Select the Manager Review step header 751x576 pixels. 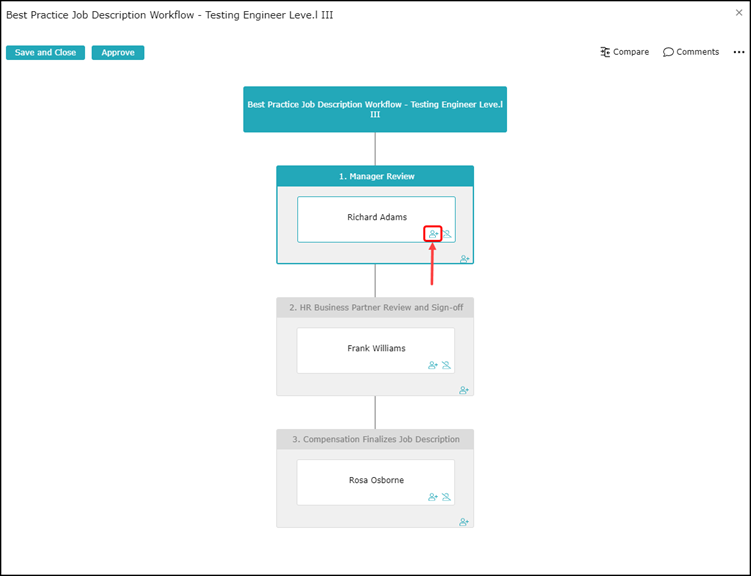pyautogui.click(x=375, y=176)
